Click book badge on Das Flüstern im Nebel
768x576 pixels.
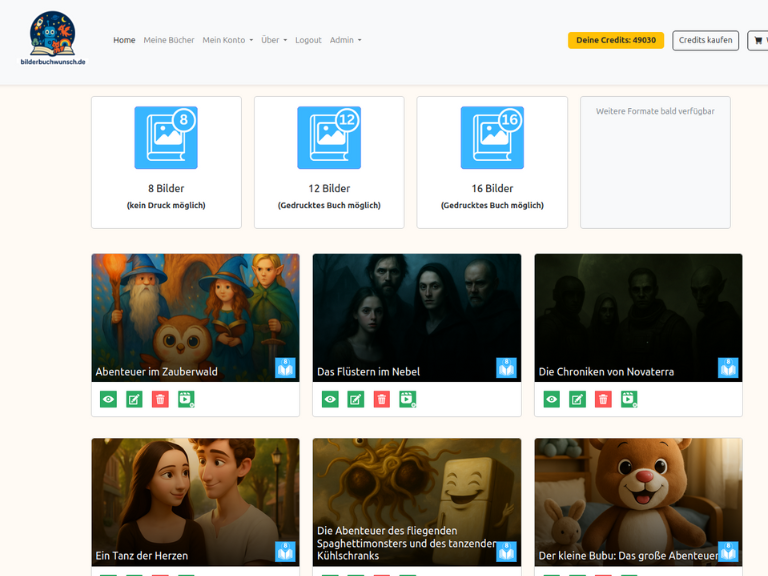tap(506, 368)
